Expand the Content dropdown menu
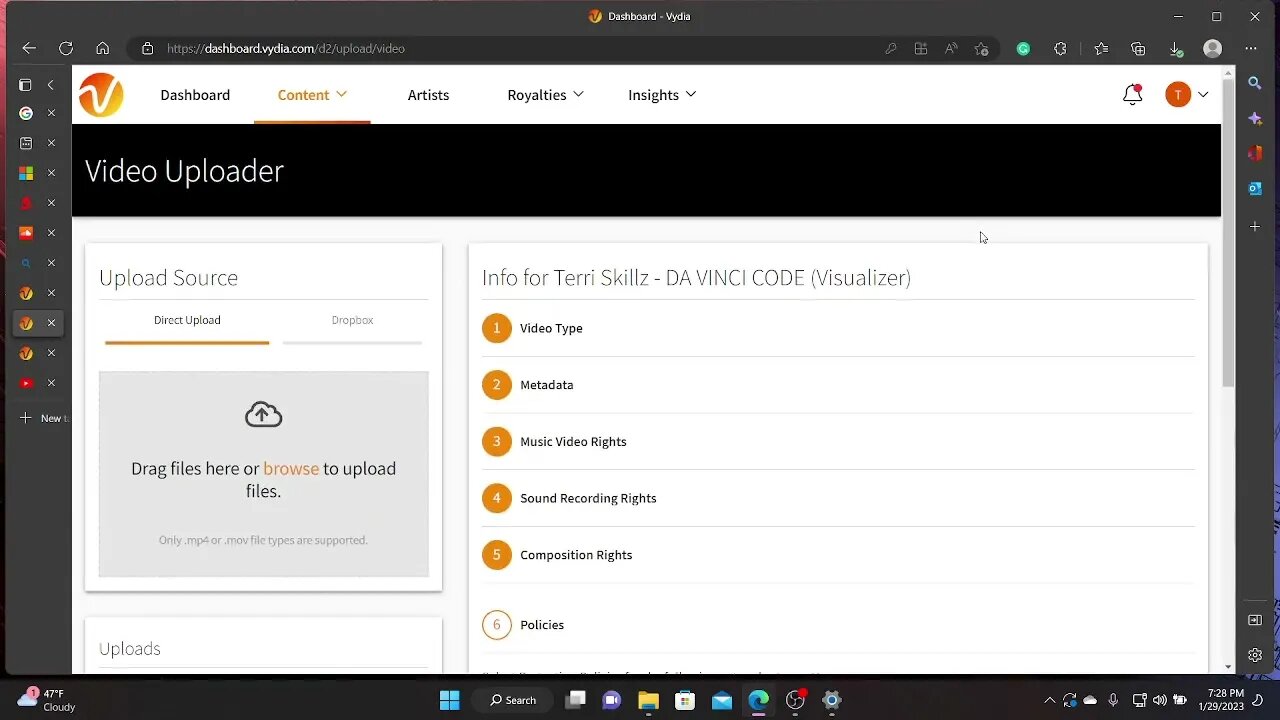 coord(312,95)
